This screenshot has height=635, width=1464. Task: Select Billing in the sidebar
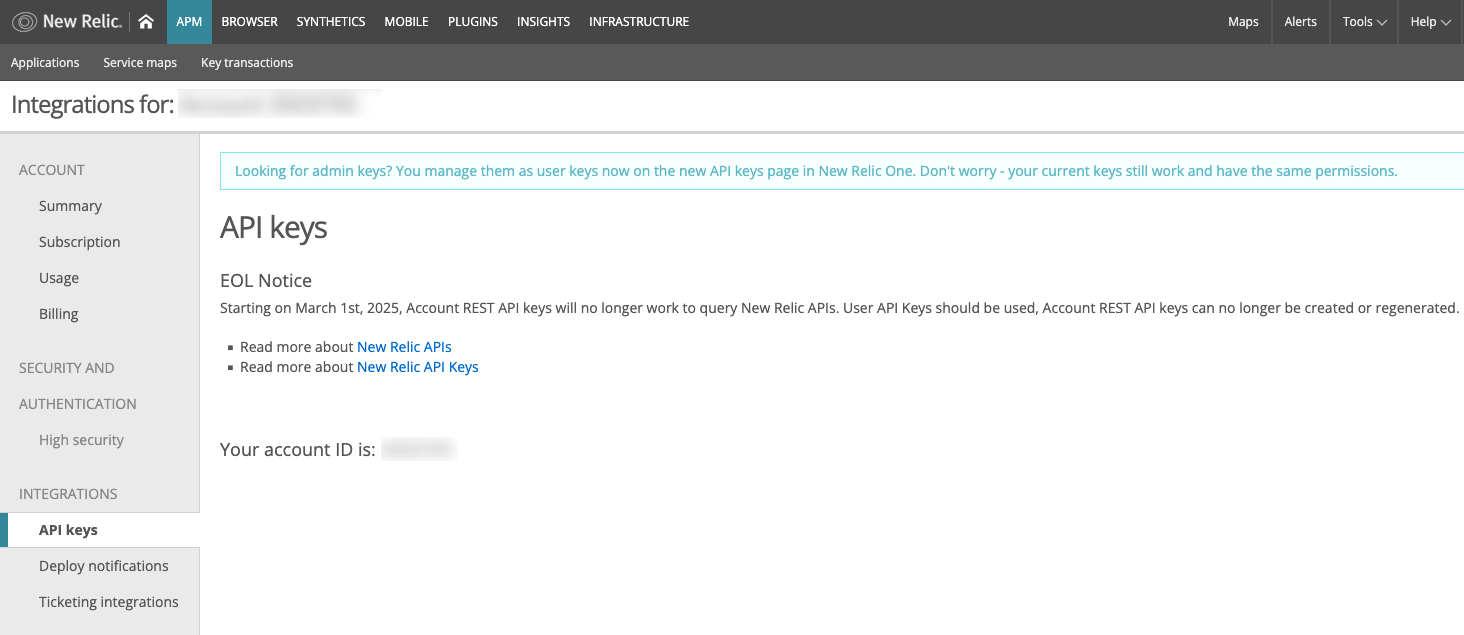(58, 313)
